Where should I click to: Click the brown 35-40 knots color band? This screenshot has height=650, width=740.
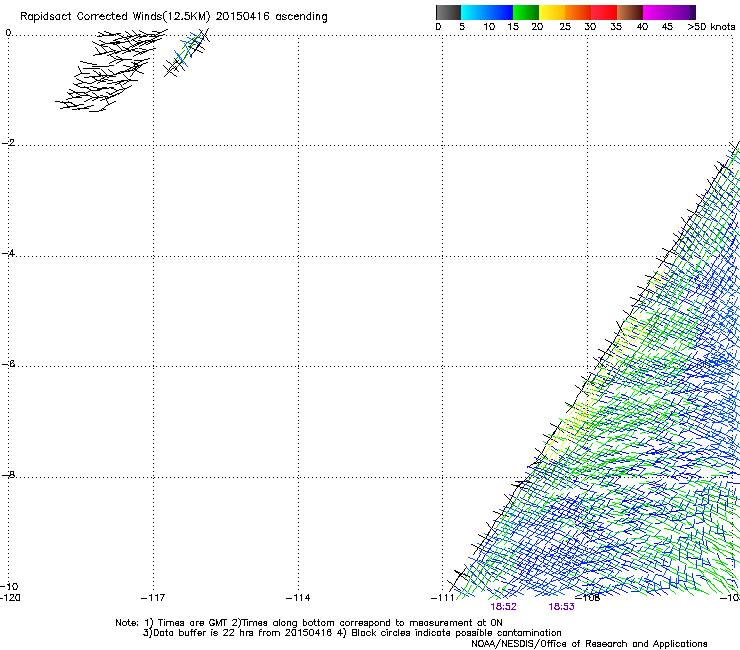630,12
